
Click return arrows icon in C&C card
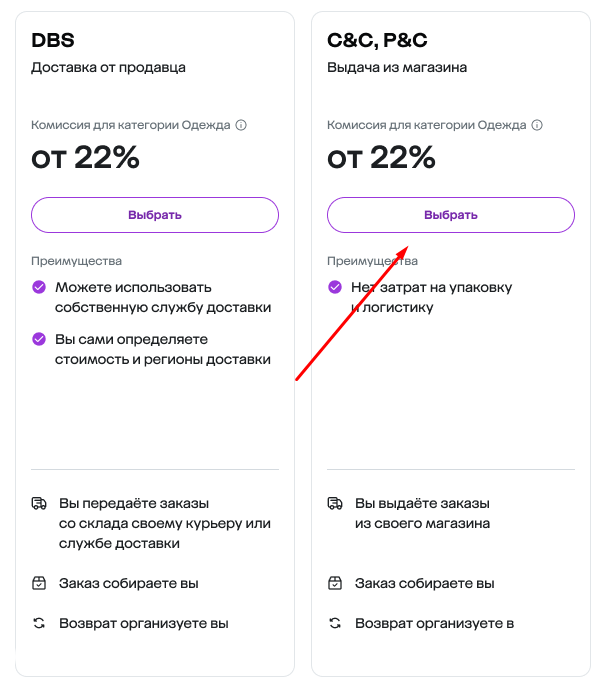(x=335, y=623)
